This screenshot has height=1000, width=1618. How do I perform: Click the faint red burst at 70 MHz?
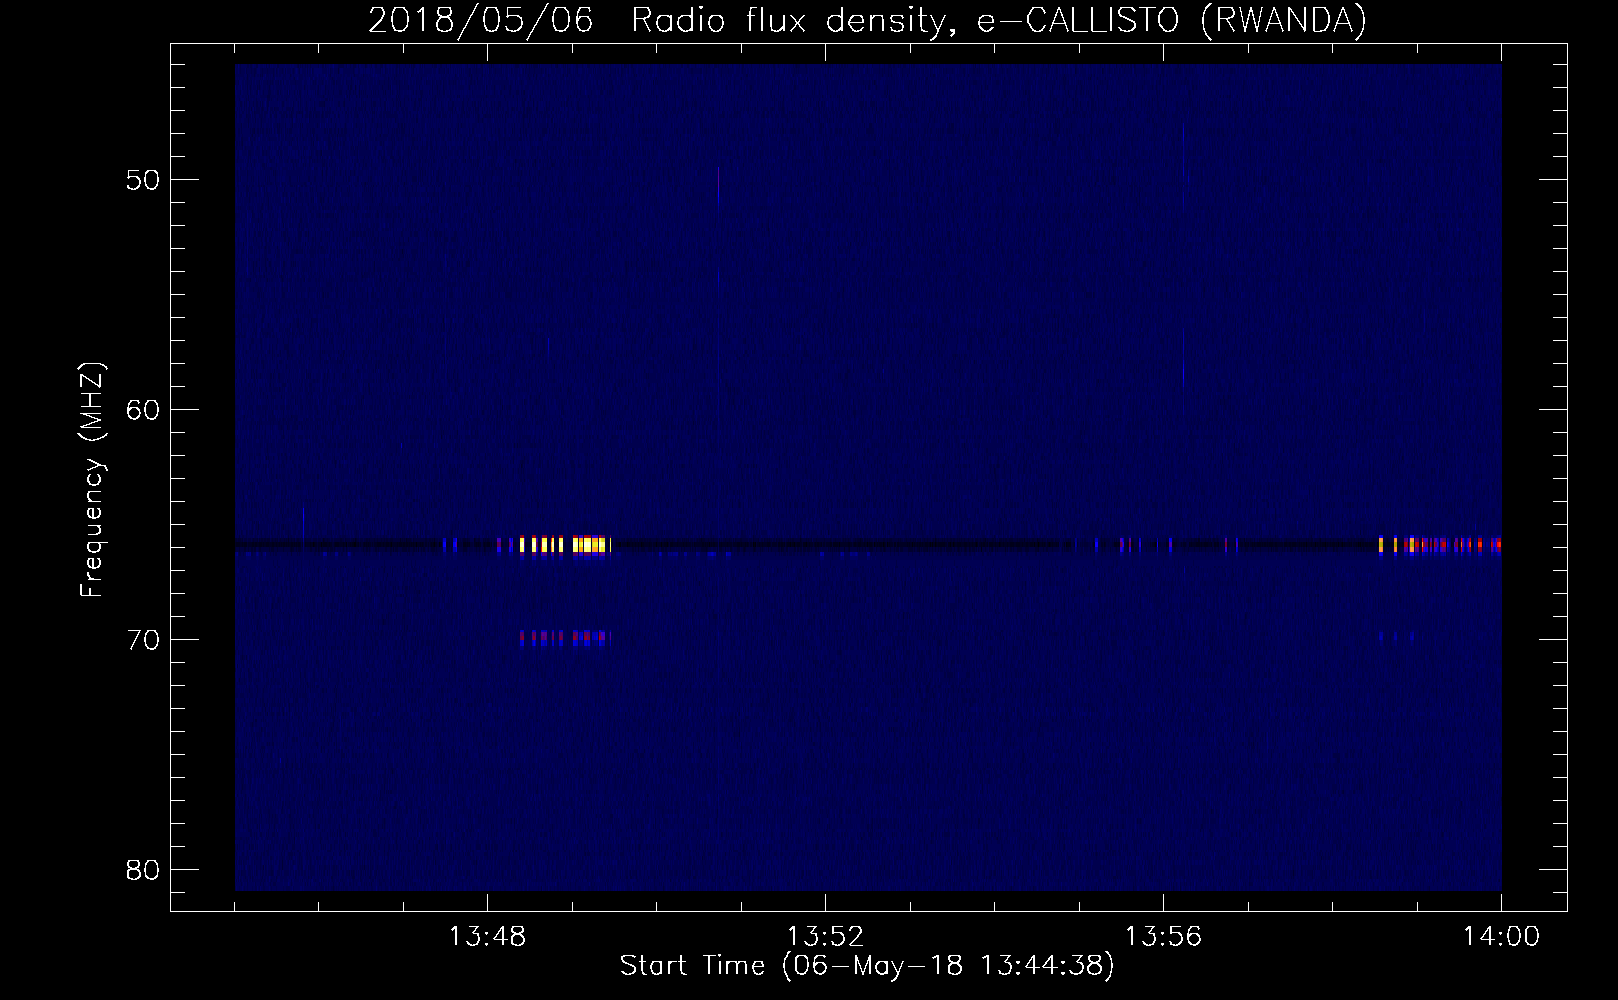(x=565, y=637)
